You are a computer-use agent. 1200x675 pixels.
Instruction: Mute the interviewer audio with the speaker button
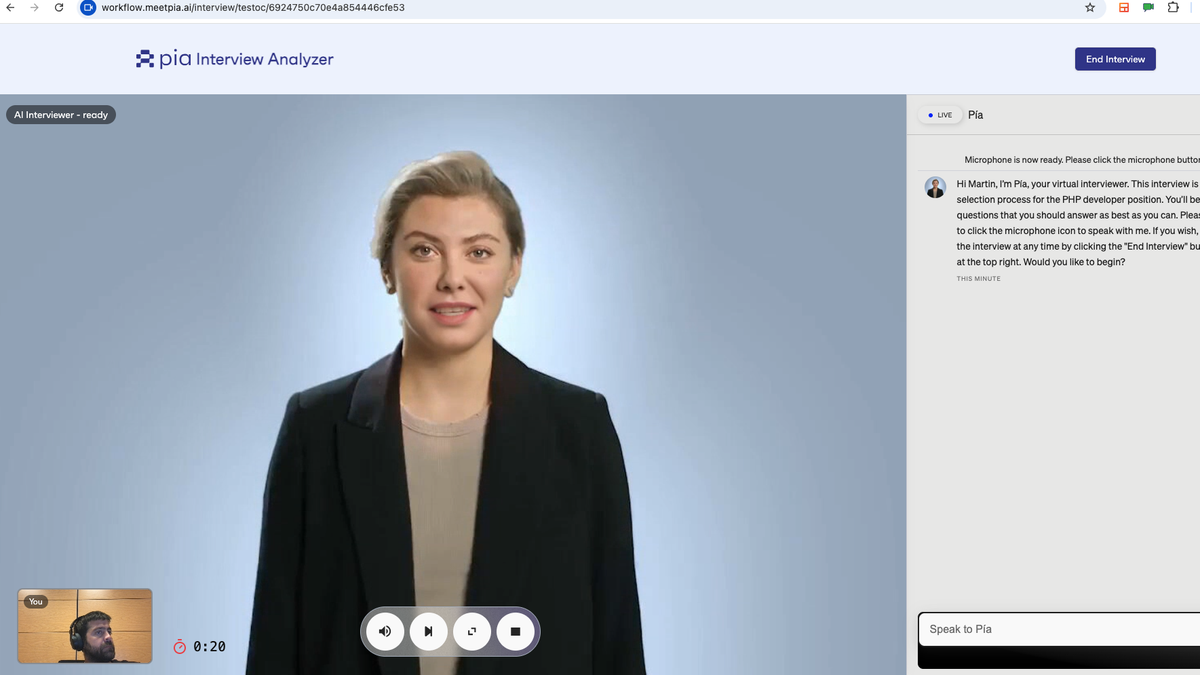385,631
